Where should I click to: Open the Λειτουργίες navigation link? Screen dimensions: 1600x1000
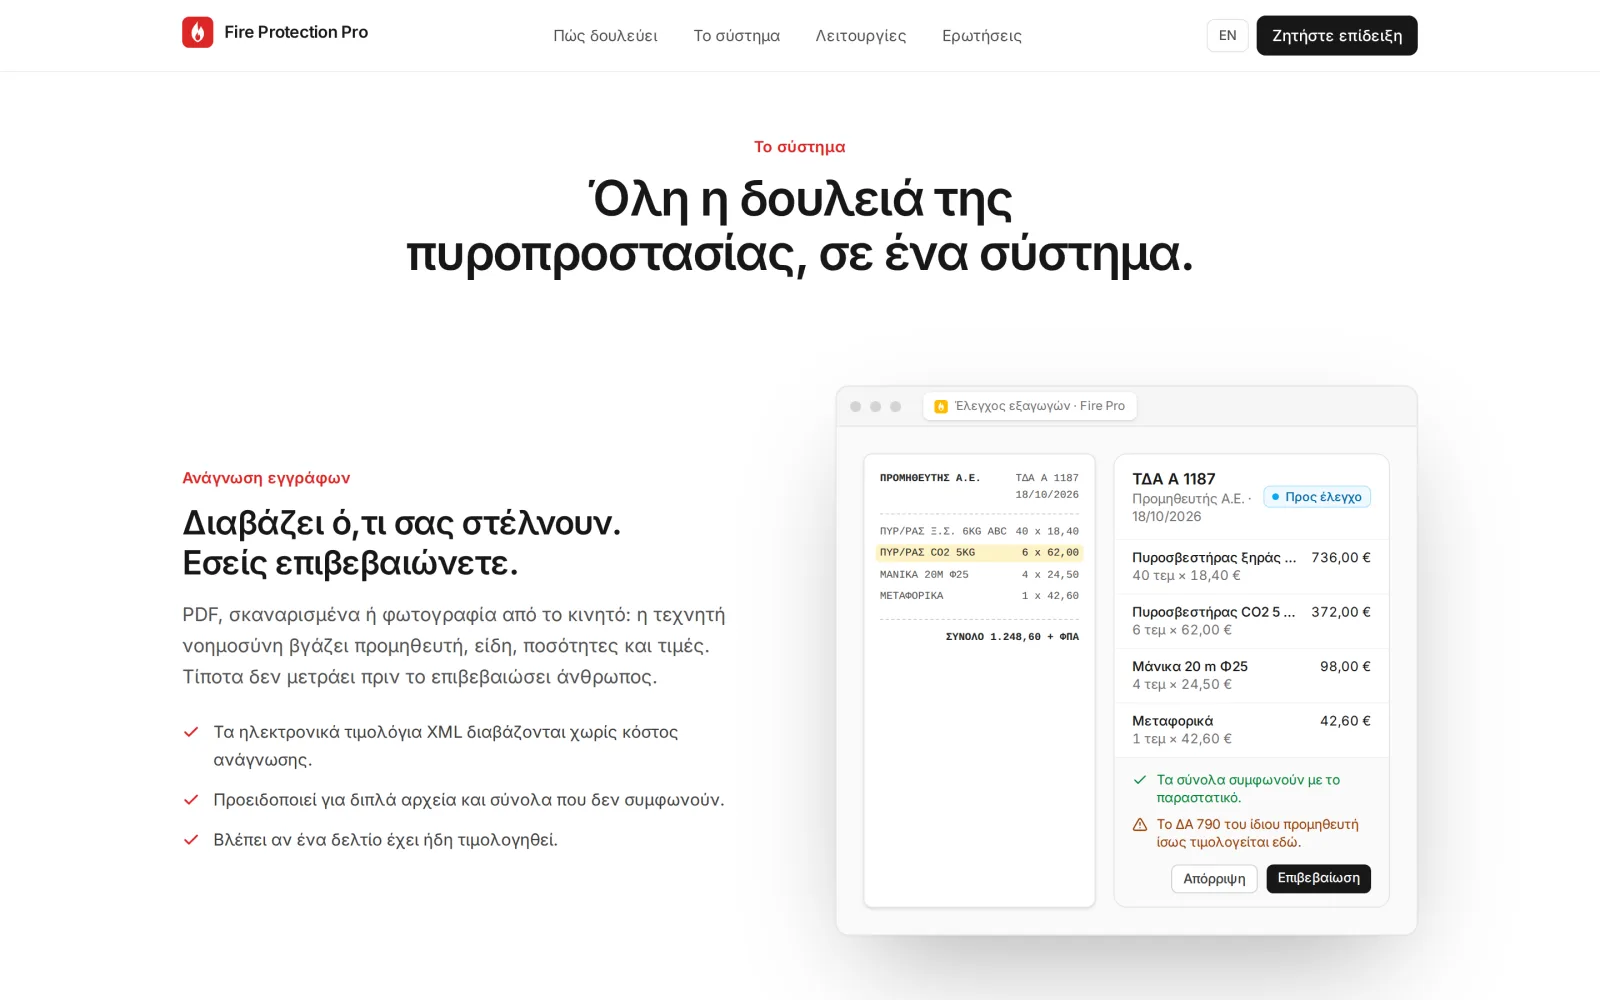[x=861, y=36]
